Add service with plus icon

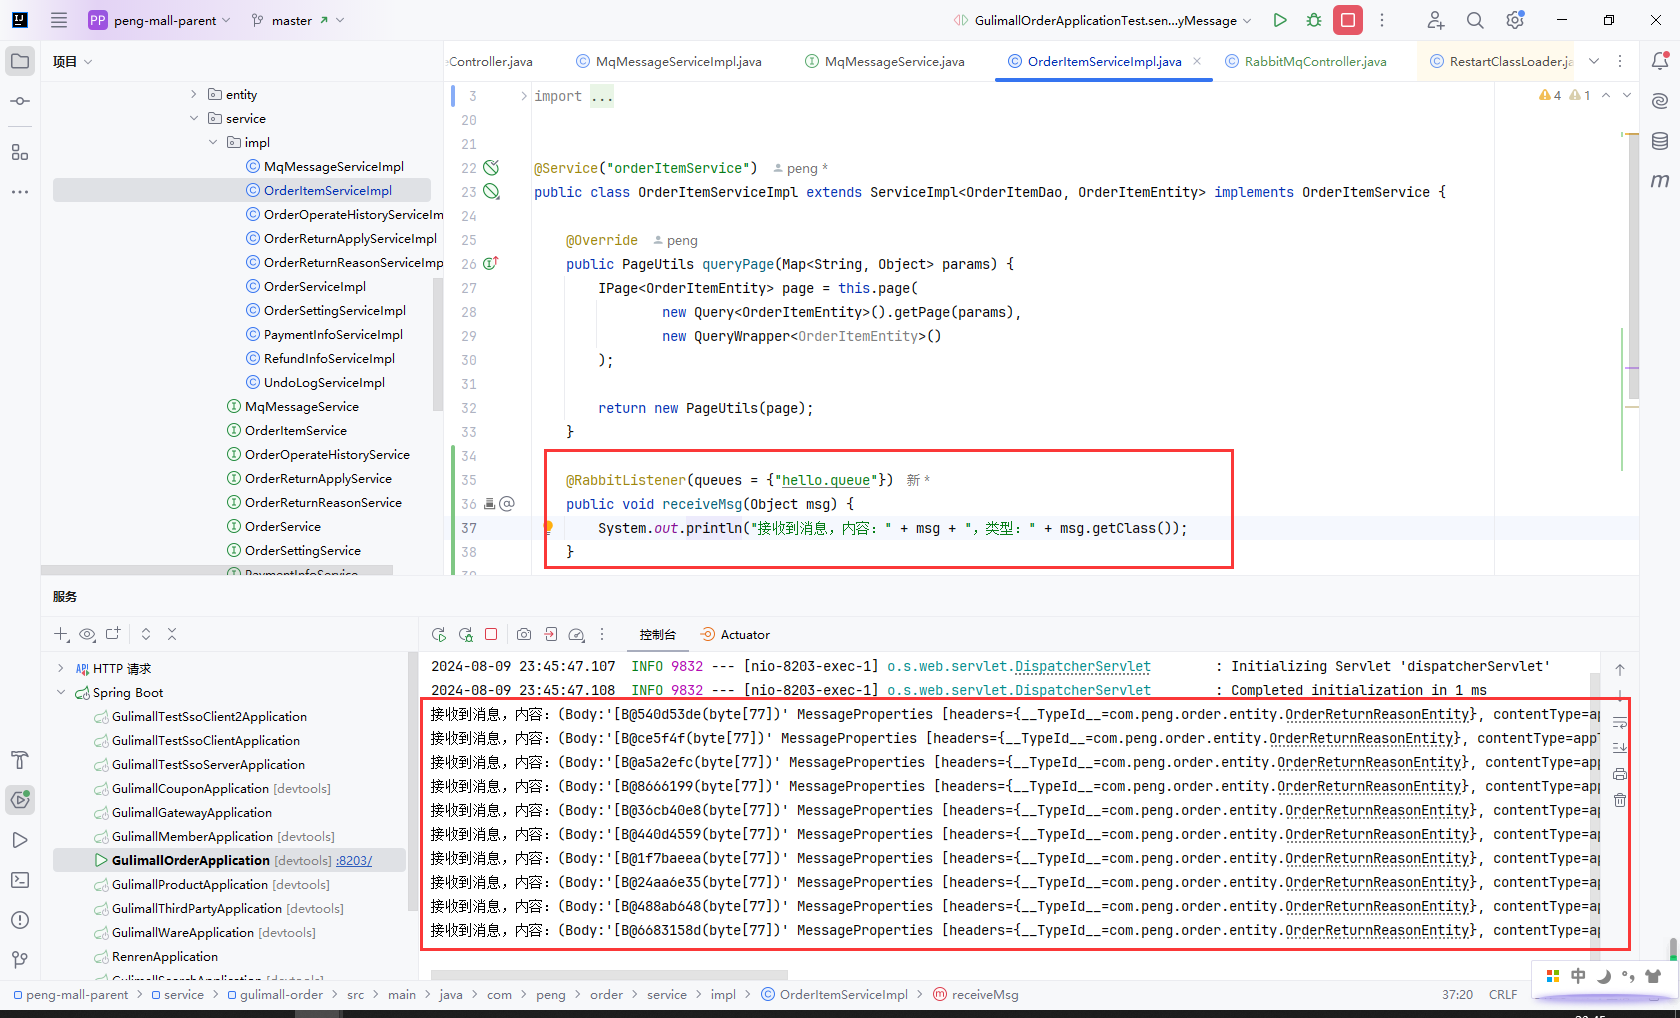click(61, 634)
